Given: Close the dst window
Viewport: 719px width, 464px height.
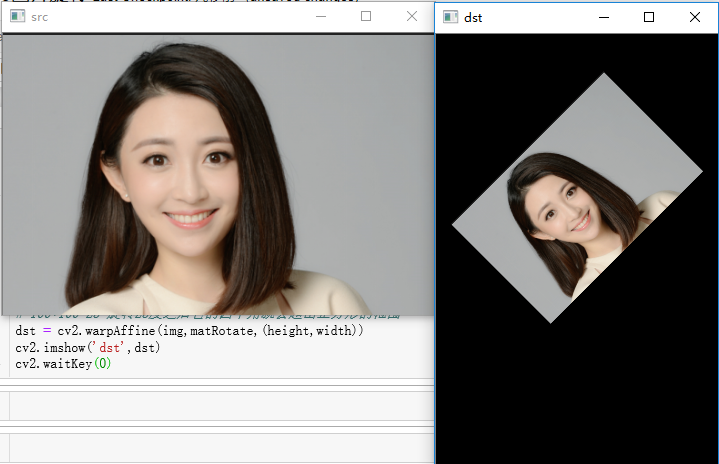Looking at the screenshot, I should click(x=695, y=17).
